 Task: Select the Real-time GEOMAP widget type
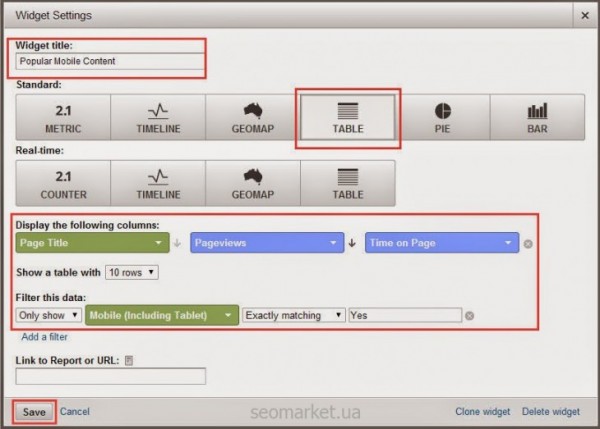pyautogui.click(x=253, y=183)
